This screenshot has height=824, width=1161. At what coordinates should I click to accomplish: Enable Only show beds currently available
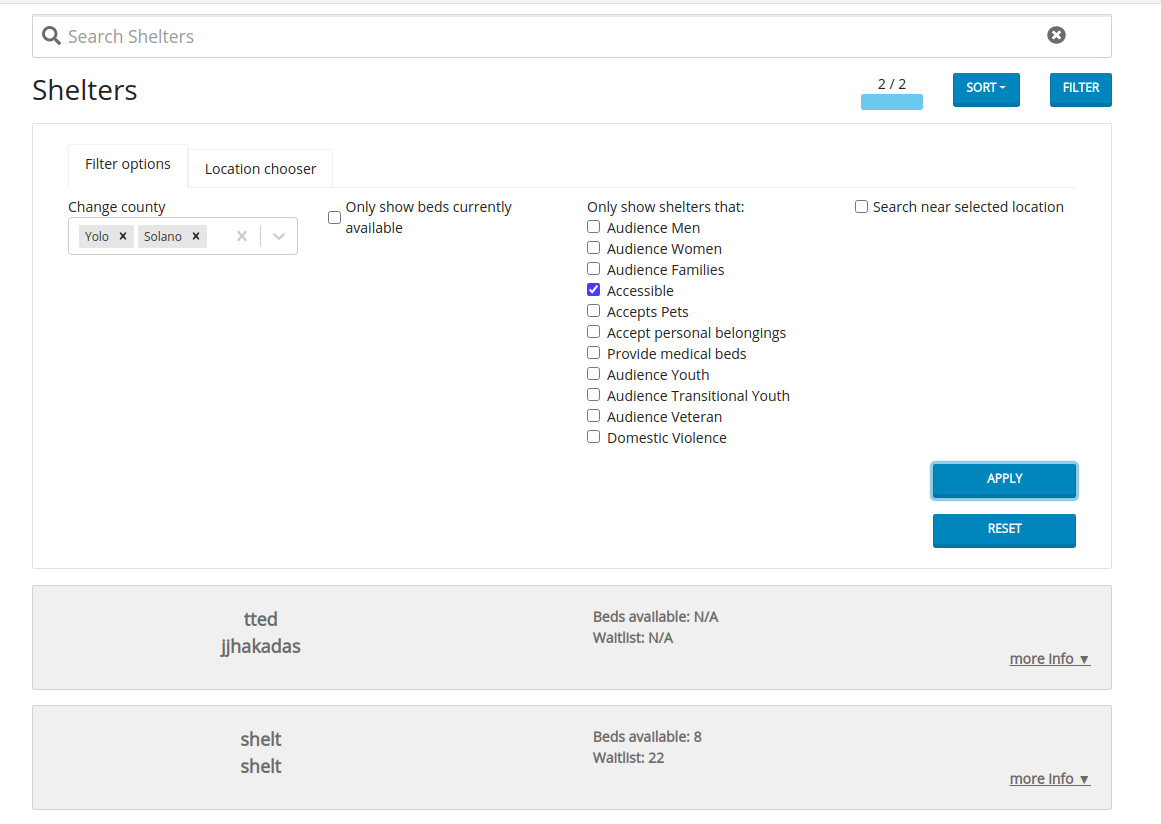pyautogui.click(x=334, y=216)
